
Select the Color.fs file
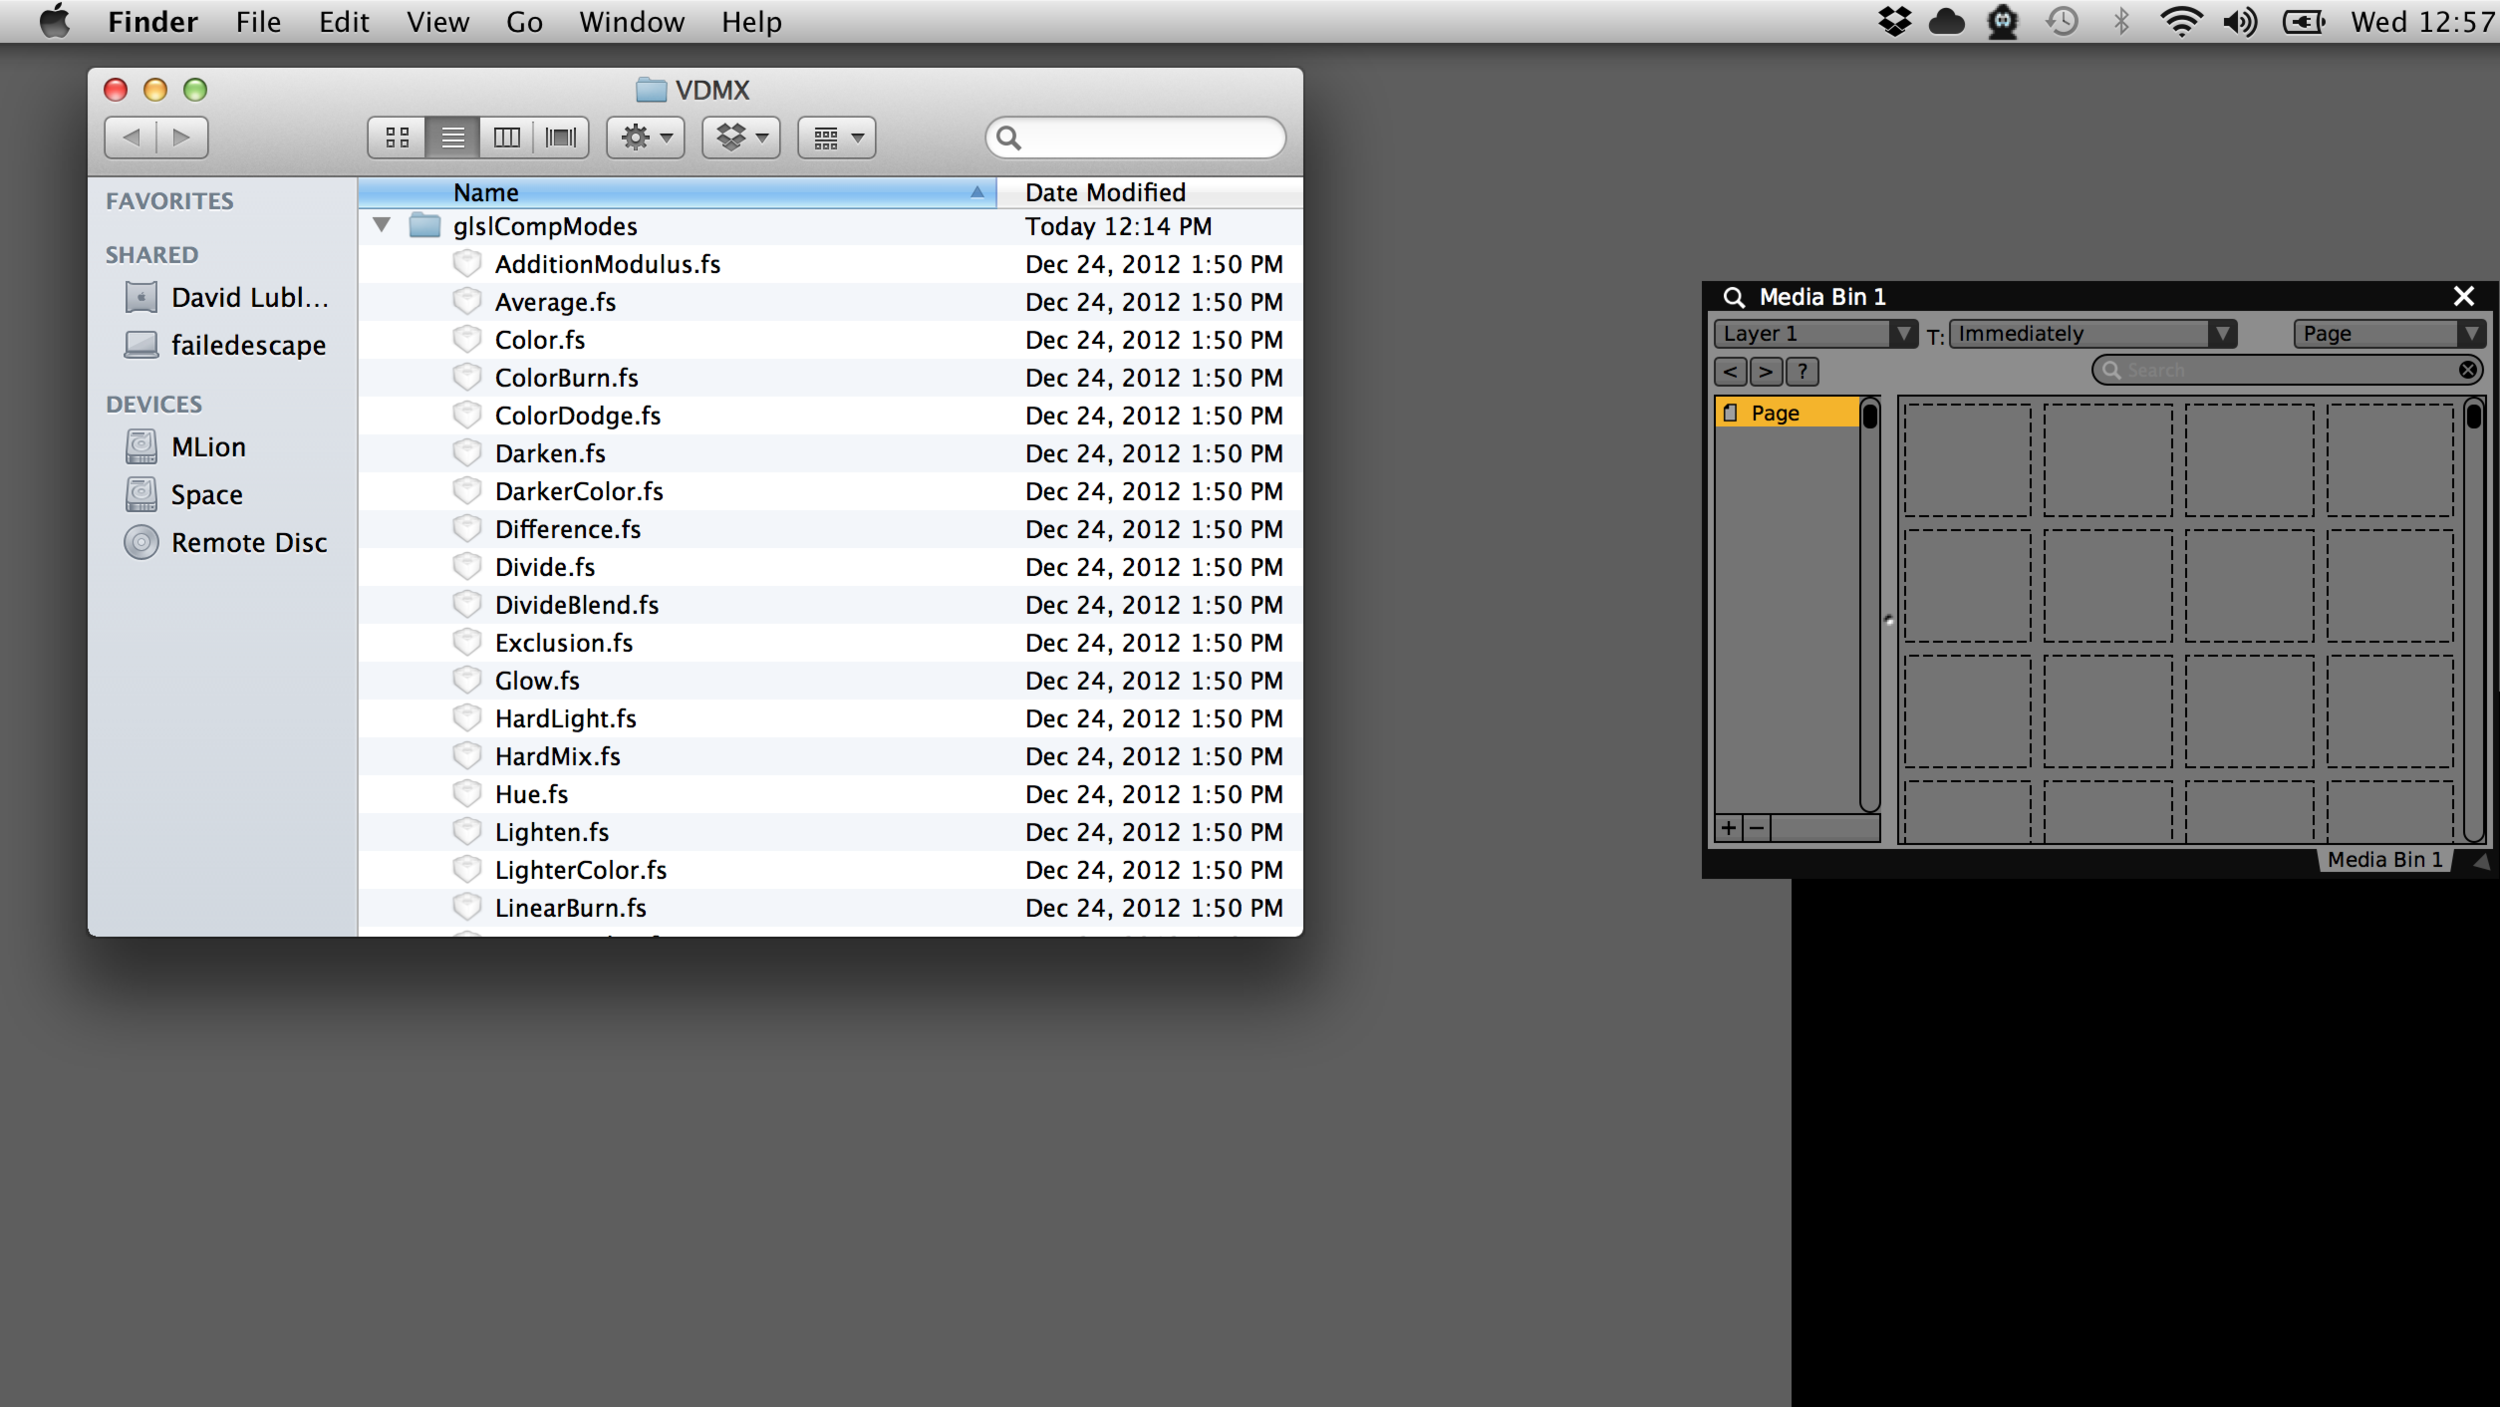[x=830, y=340]
